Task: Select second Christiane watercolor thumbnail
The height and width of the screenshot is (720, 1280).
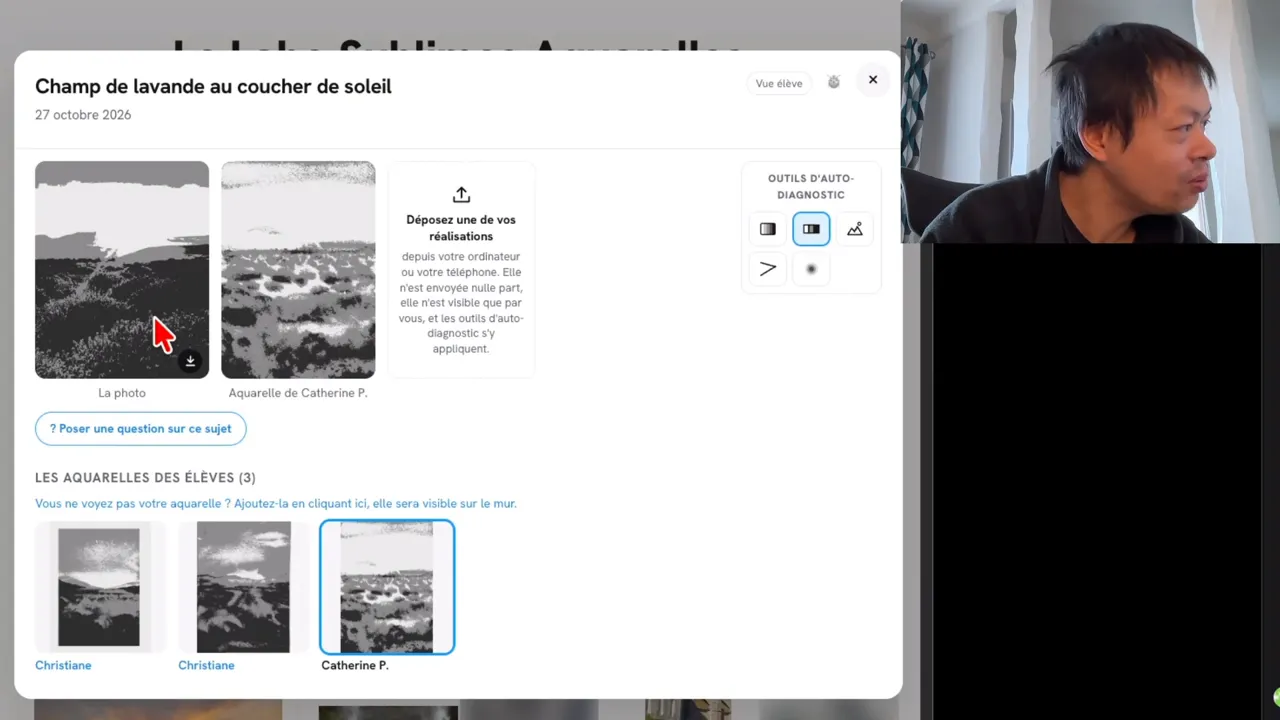Action: pos(243,587)
